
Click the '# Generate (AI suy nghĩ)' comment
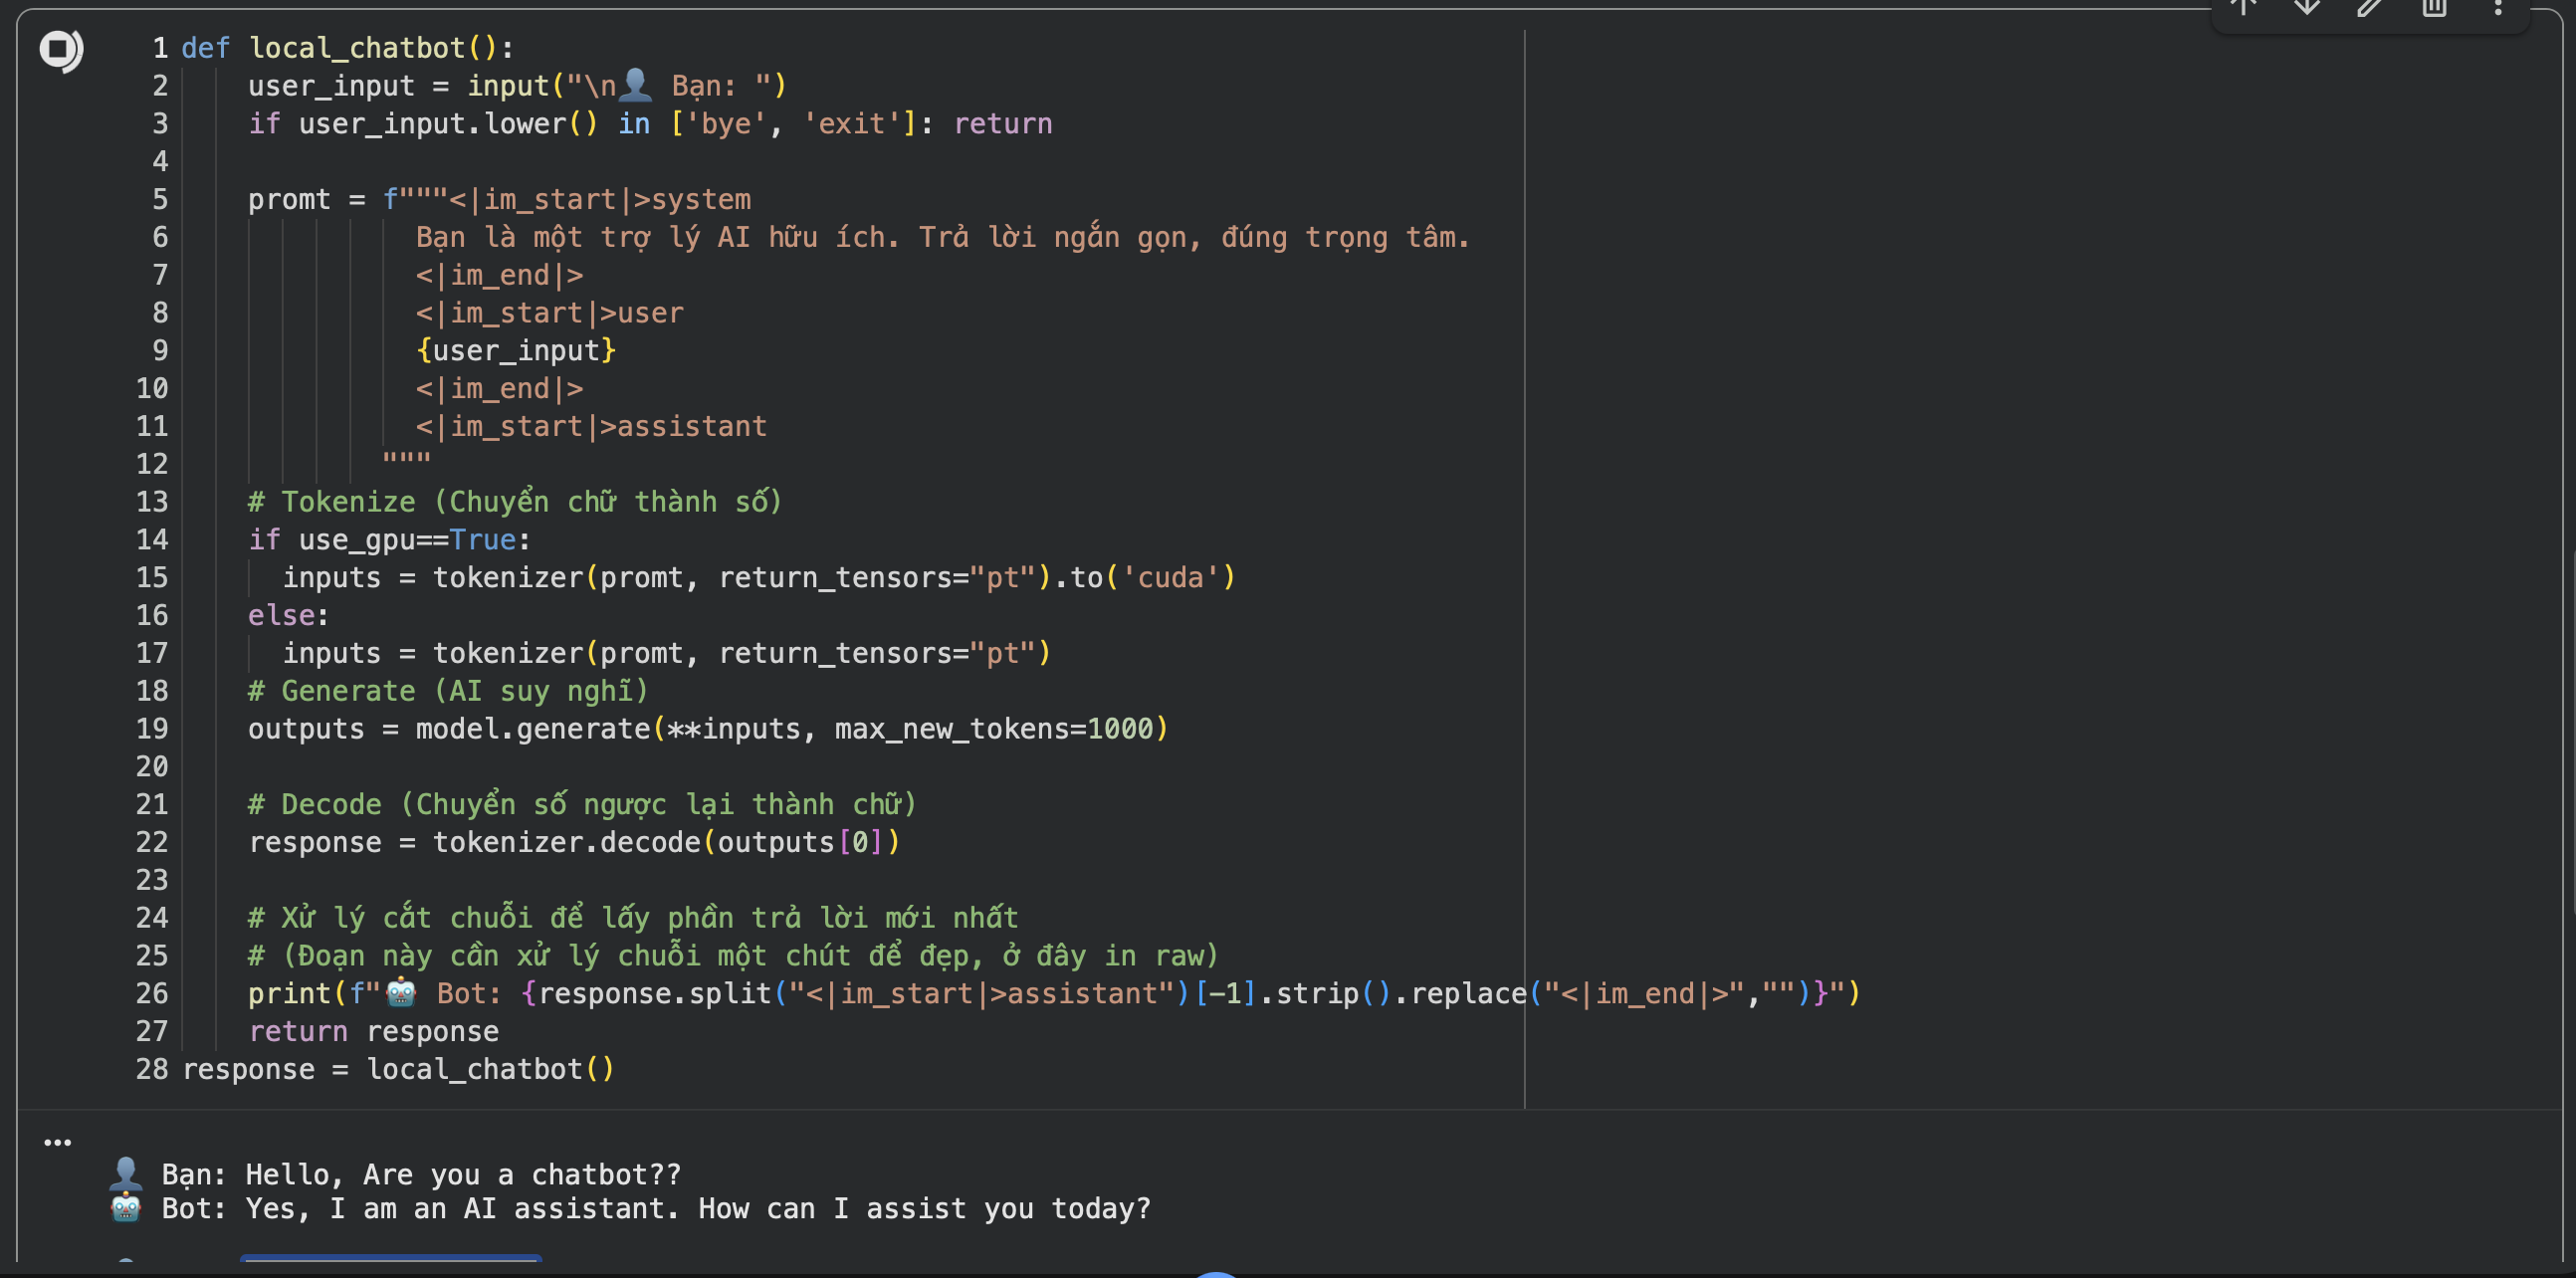(448, 691)
